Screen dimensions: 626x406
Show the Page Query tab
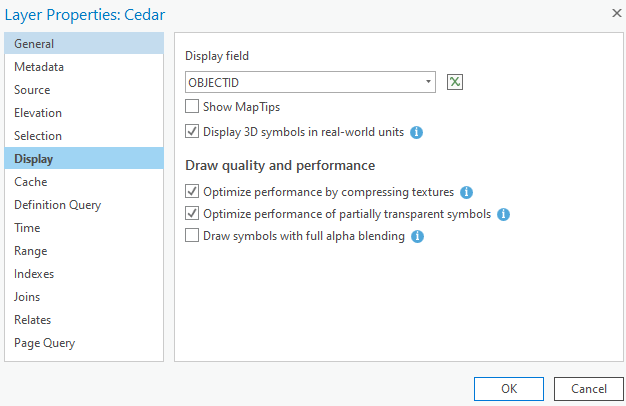pyautogui.click(x=44, y=343)
